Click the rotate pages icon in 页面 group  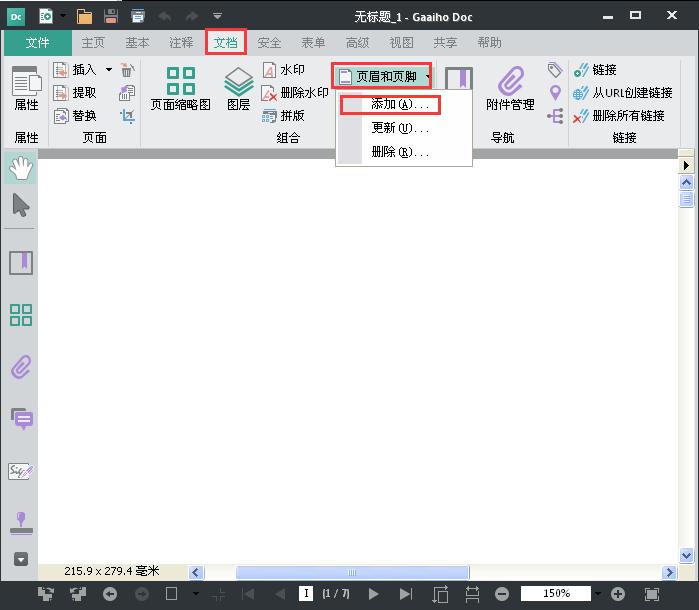[127, 93]
